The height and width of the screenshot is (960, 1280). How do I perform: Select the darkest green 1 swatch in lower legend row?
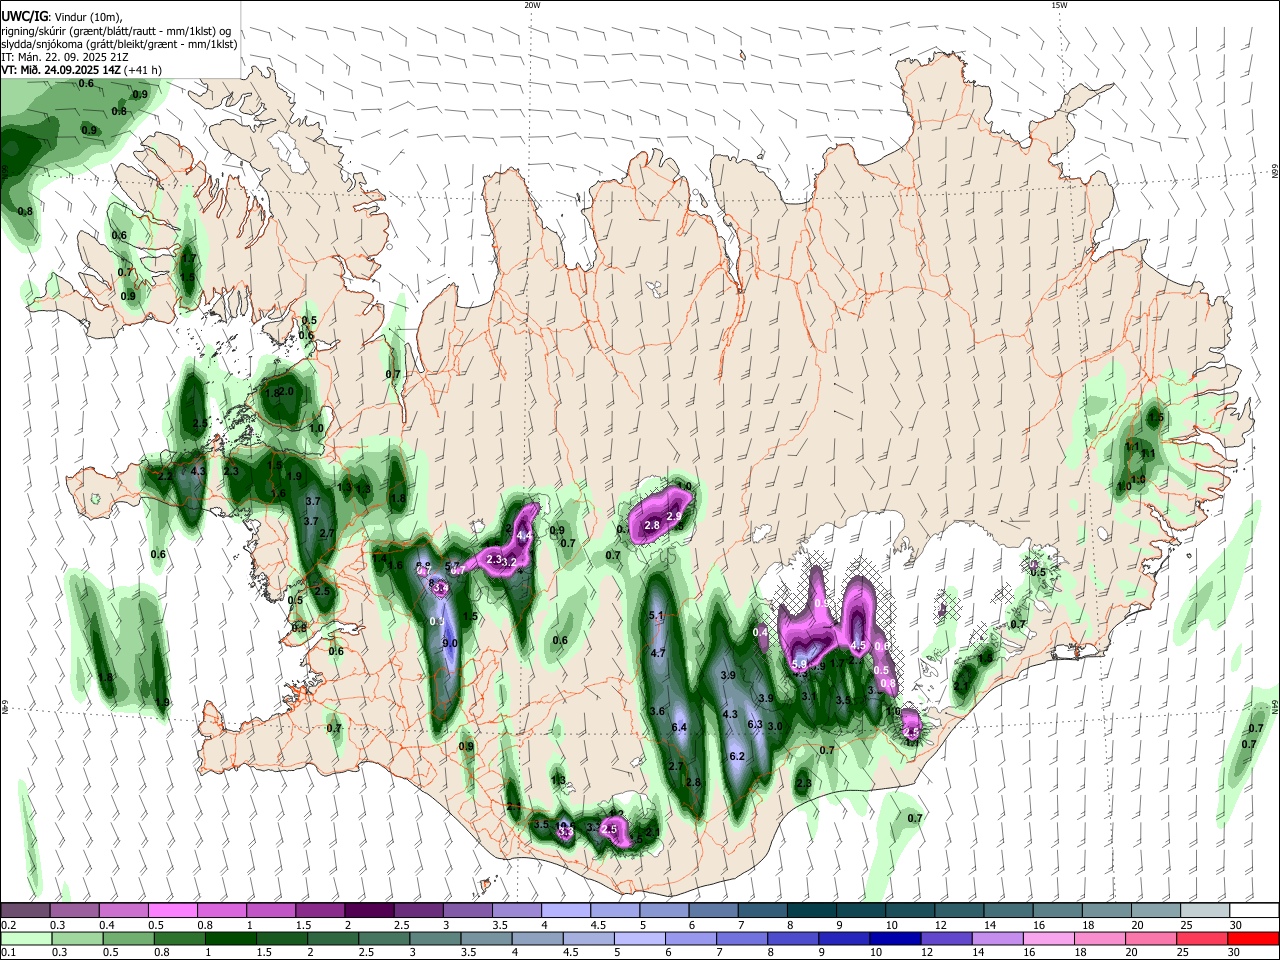click(x=230, y=938)
